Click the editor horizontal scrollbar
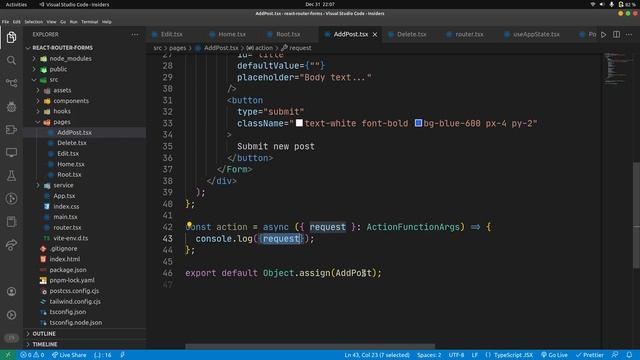The height and width of the screenshot is (360, 640). coord(310,347)
